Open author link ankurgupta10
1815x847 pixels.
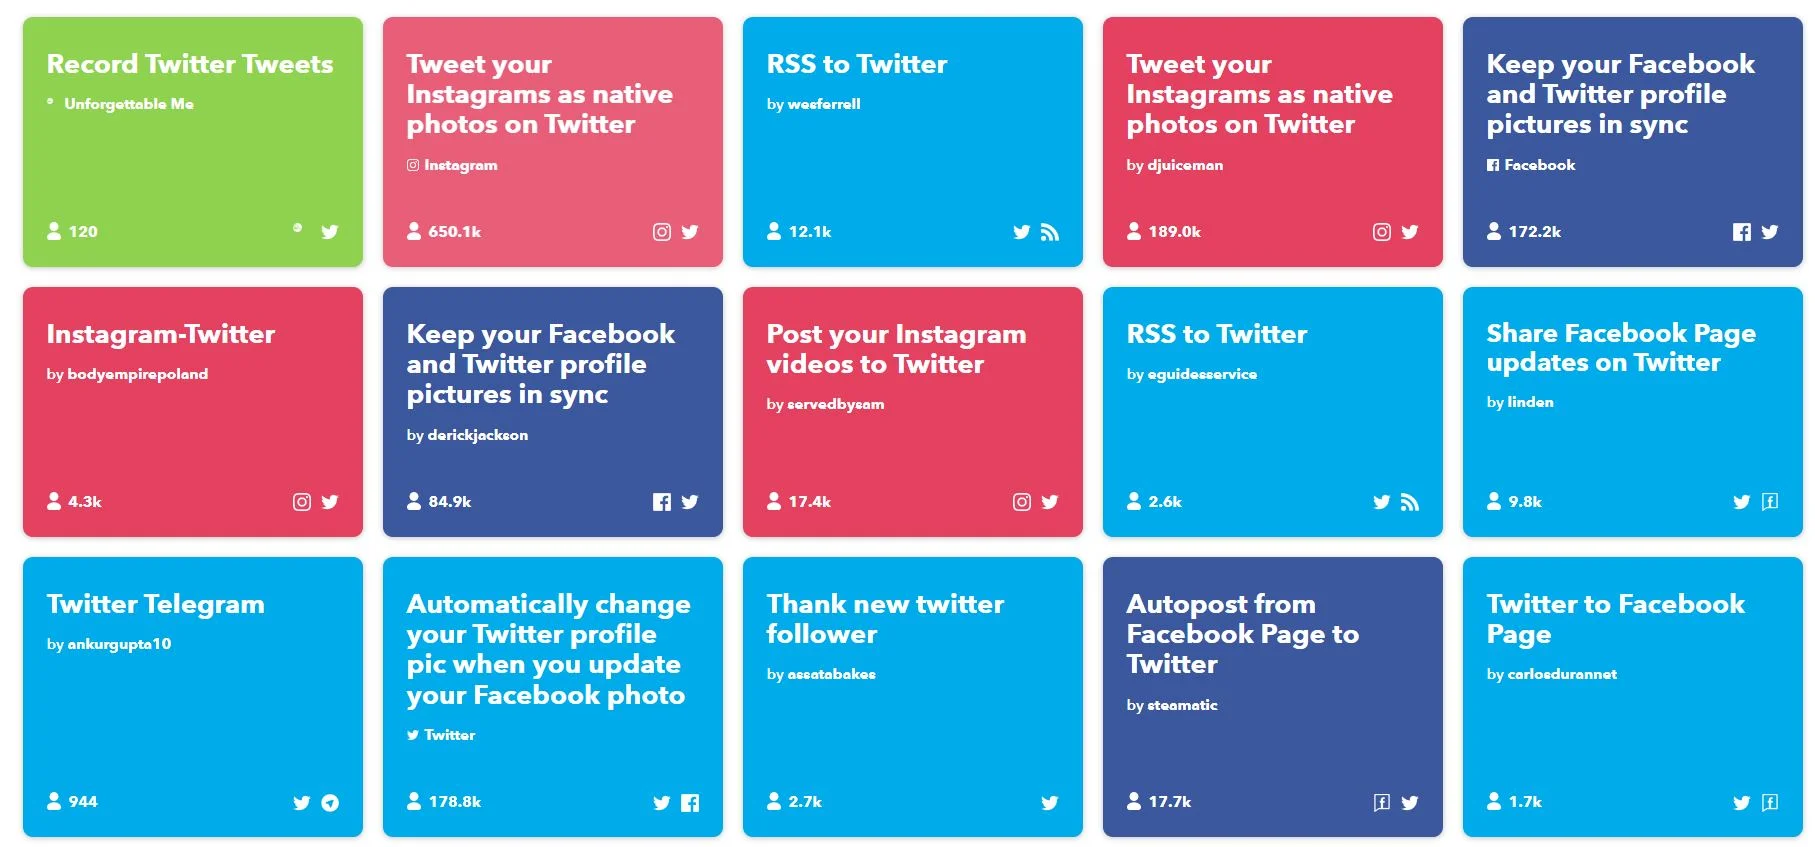click(119, 644)
